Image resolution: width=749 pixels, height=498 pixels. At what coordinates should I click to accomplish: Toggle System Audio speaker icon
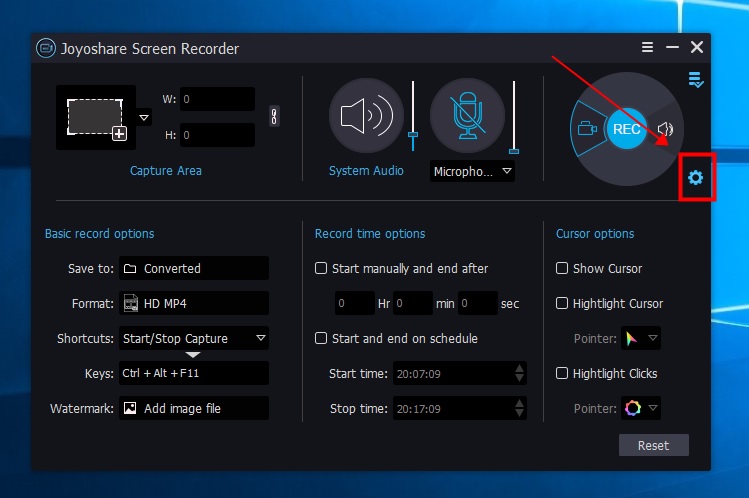(366, 116)
